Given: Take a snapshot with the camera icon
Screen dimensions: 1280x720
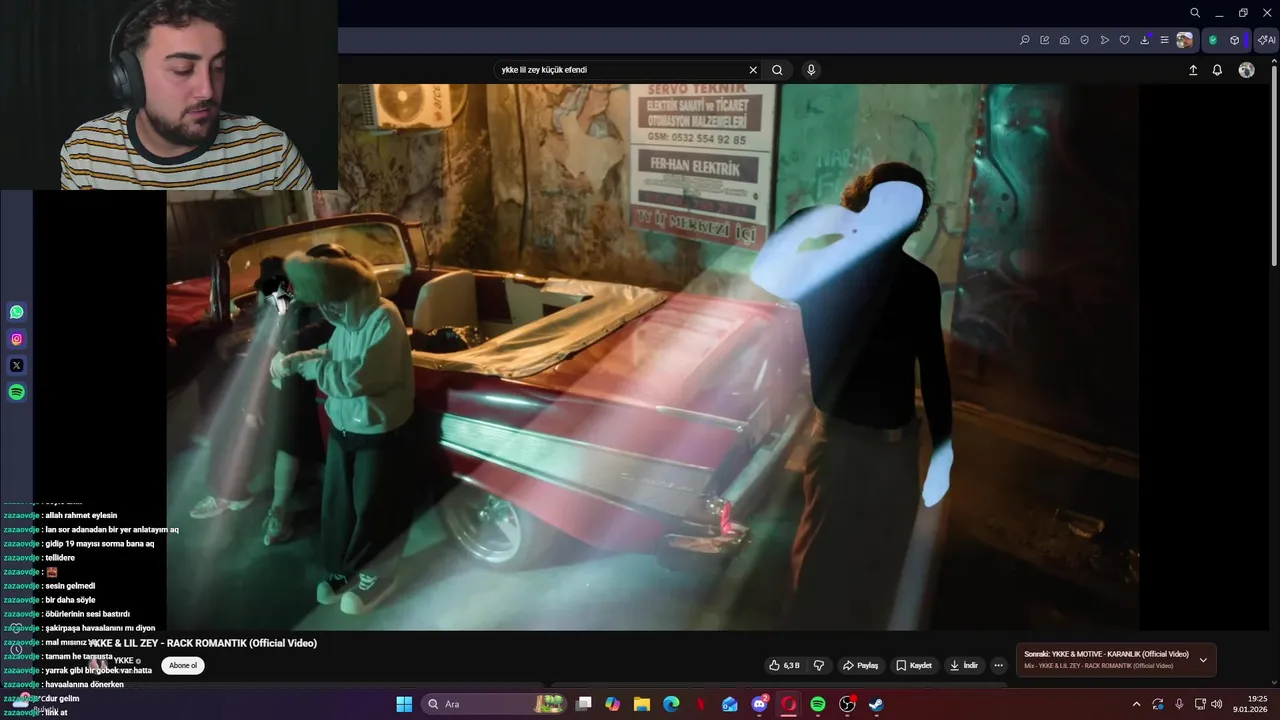Looking at the screenshot, I should [1065, 40].
